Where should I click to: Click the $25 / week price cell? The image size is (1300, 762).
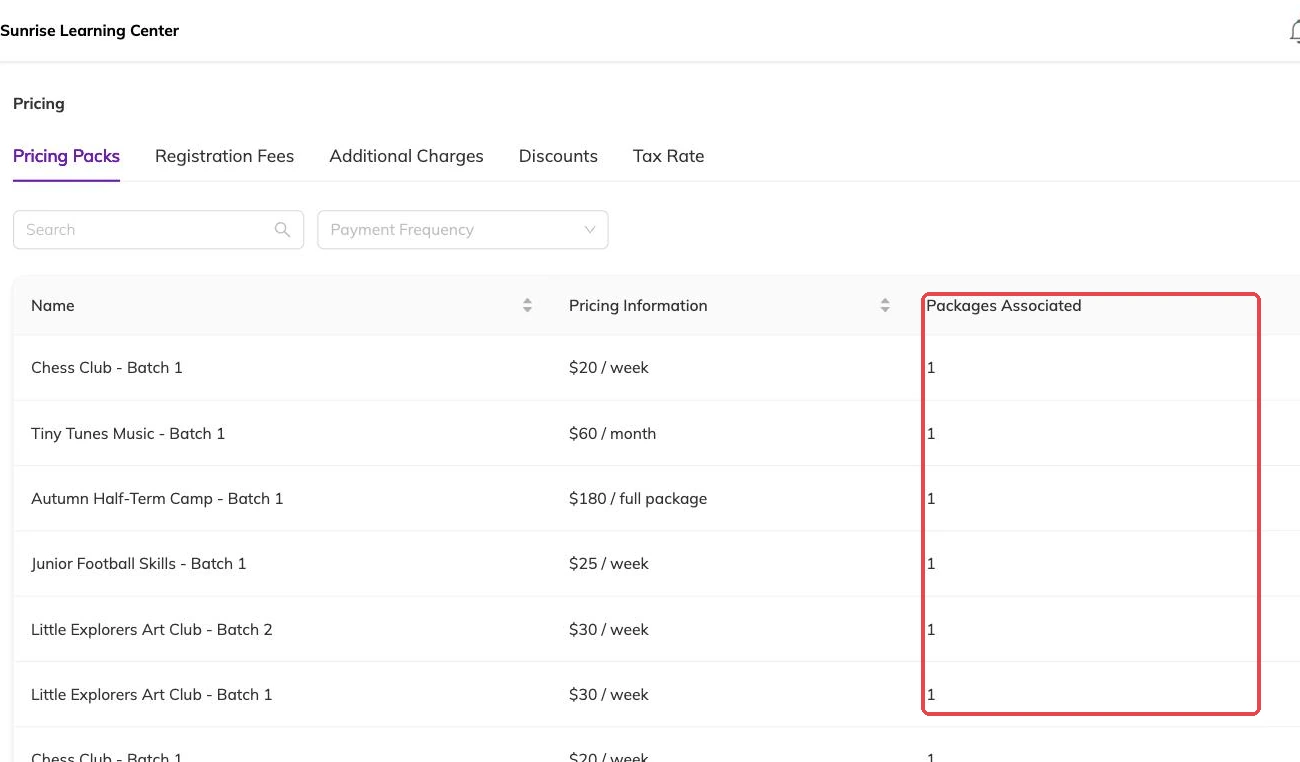609,564
